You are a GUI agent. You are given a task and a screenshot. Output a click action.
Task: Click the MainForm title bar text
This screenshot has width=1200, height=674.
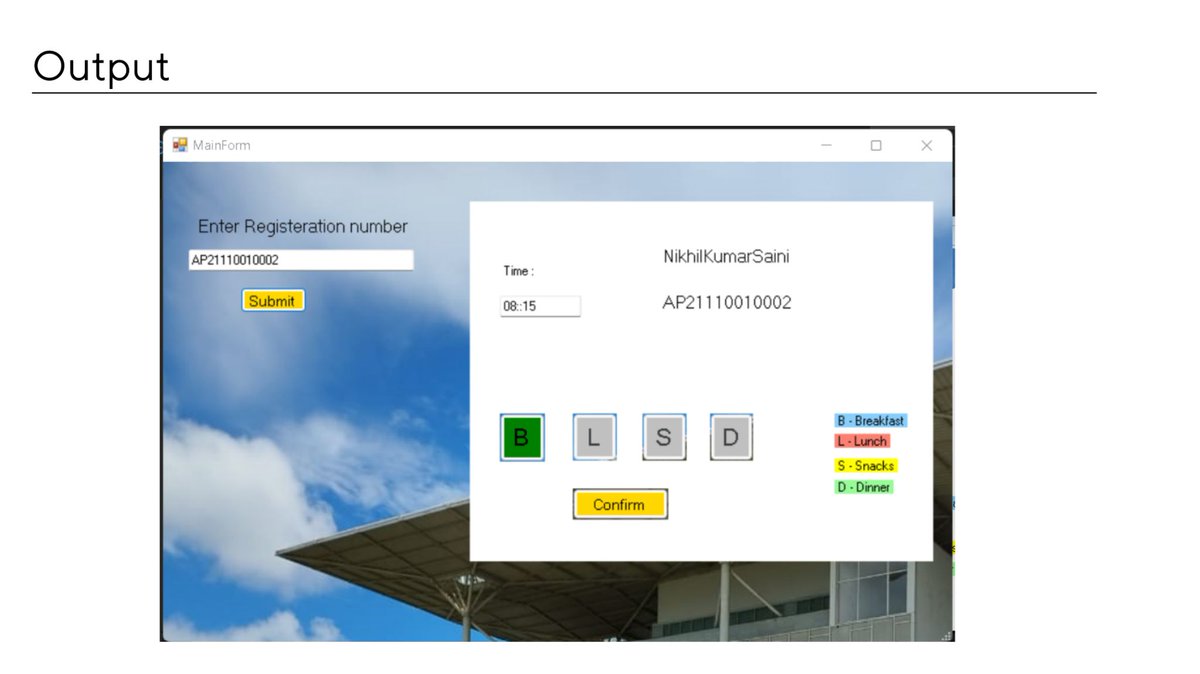pos(222,145)
